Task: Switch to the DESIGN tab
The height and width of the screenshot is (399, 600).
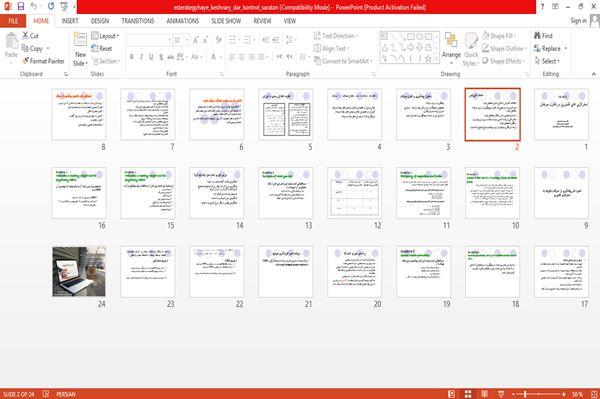Action: (x=100, y=21)
